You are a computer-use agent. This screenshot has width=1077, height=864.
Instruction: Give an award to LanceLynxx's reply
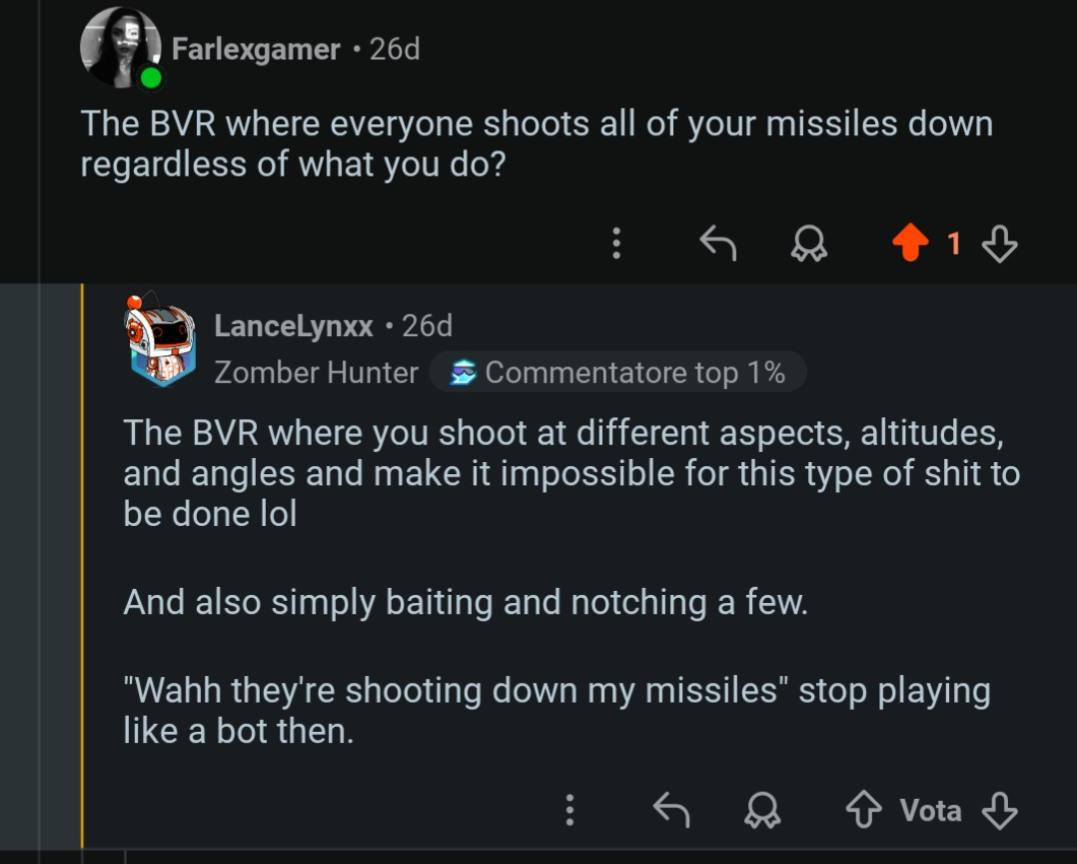(763, 810)
